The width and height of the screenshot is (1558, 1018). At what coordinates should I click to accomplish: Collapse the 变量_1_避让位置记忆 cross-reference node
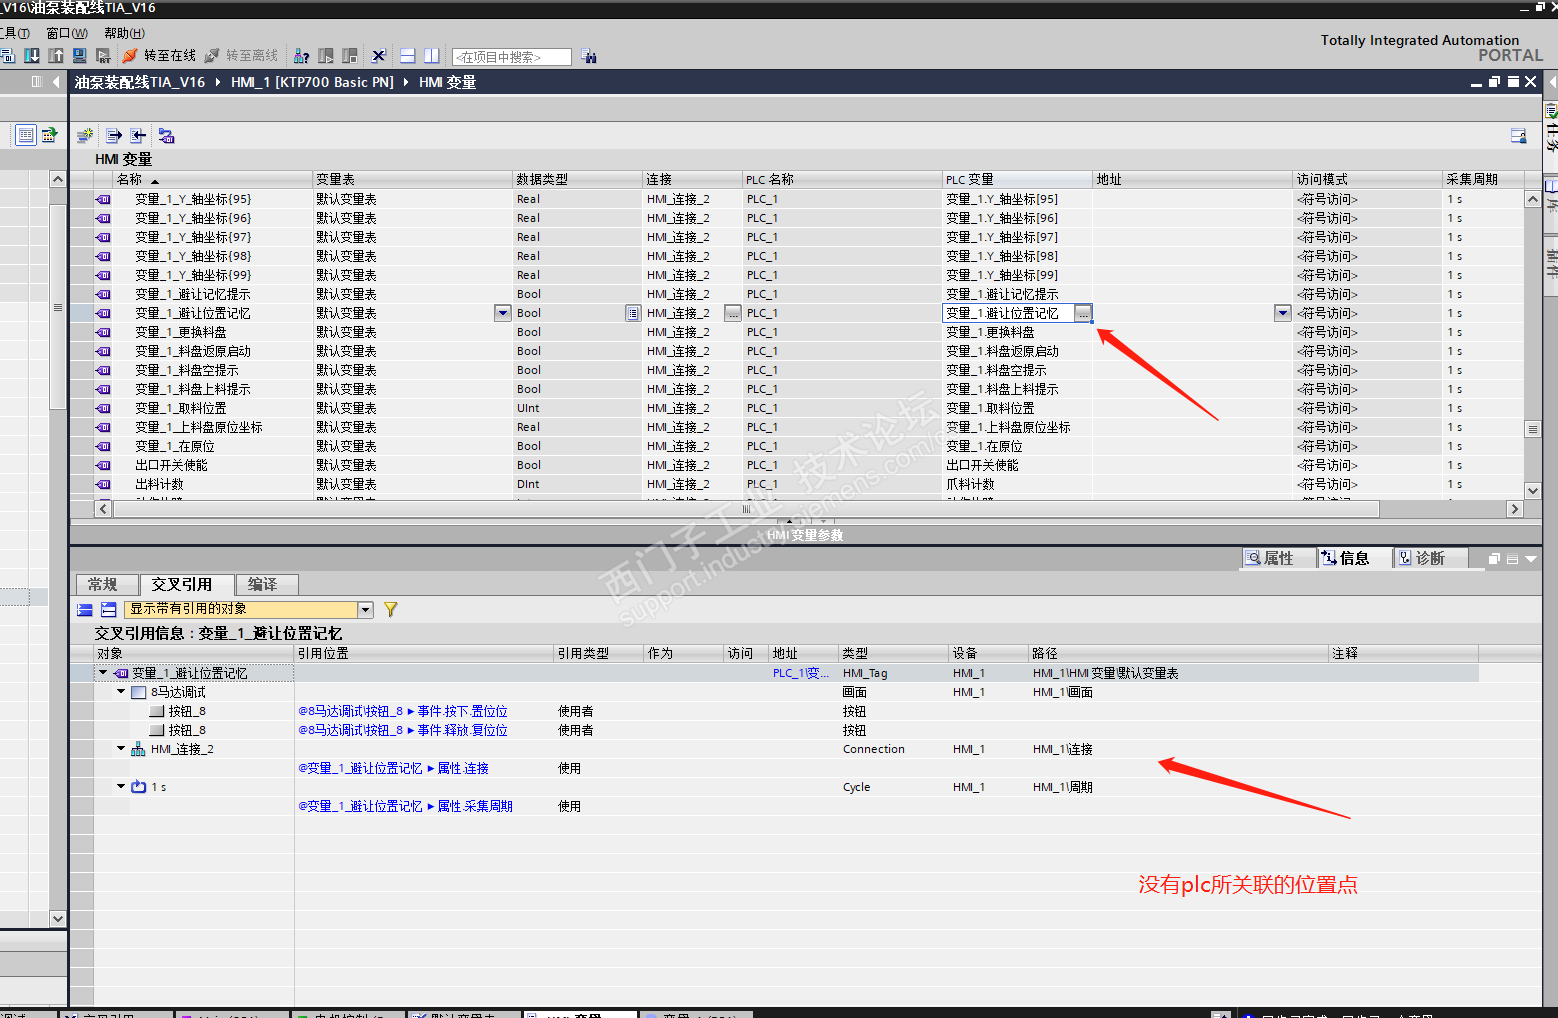[103, 673]
